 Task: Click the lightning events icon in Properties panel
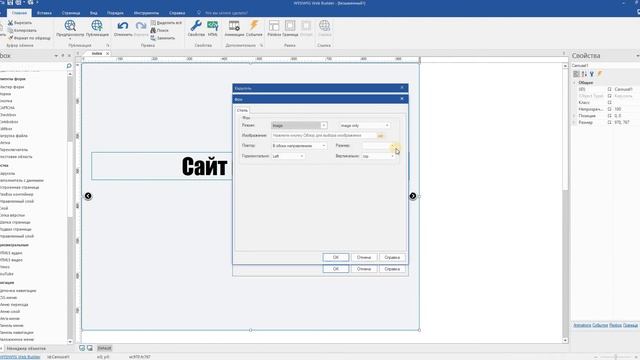[x=600, y=74]
